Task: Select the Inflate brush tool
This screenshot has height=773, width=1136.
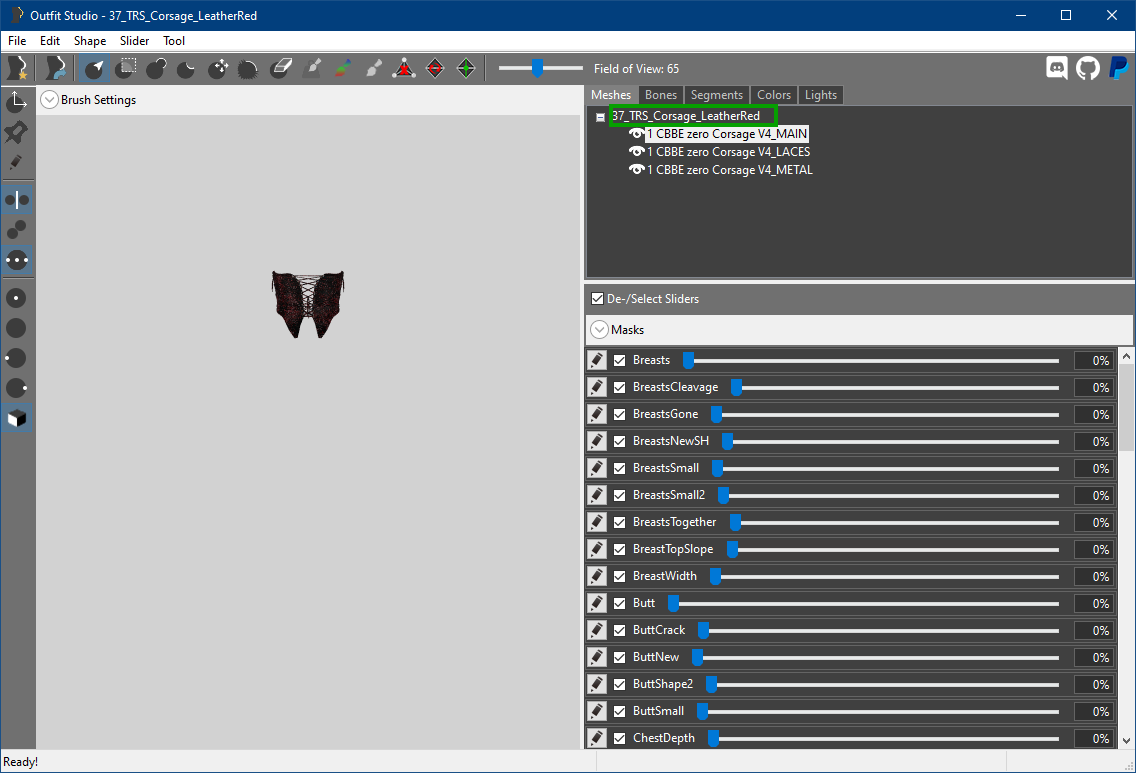Action: tap(156, 68)
